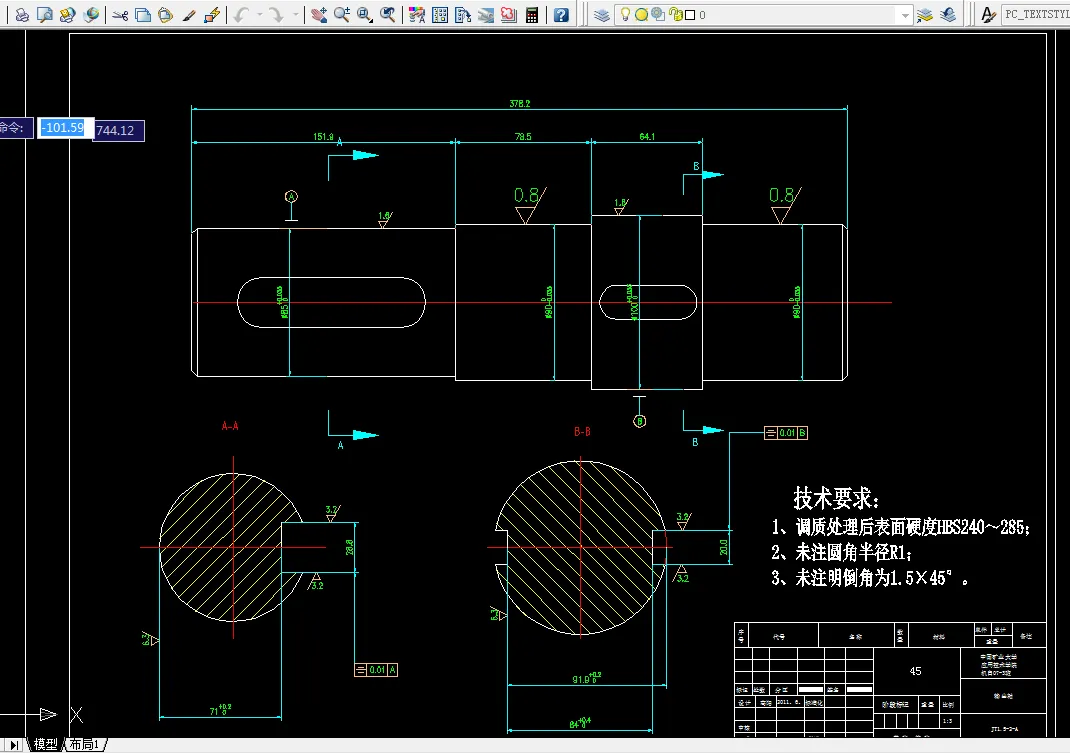Expand the layer list dropdown
The height and width of the screenshot is (755, 1070).
(x=905, y=15)
